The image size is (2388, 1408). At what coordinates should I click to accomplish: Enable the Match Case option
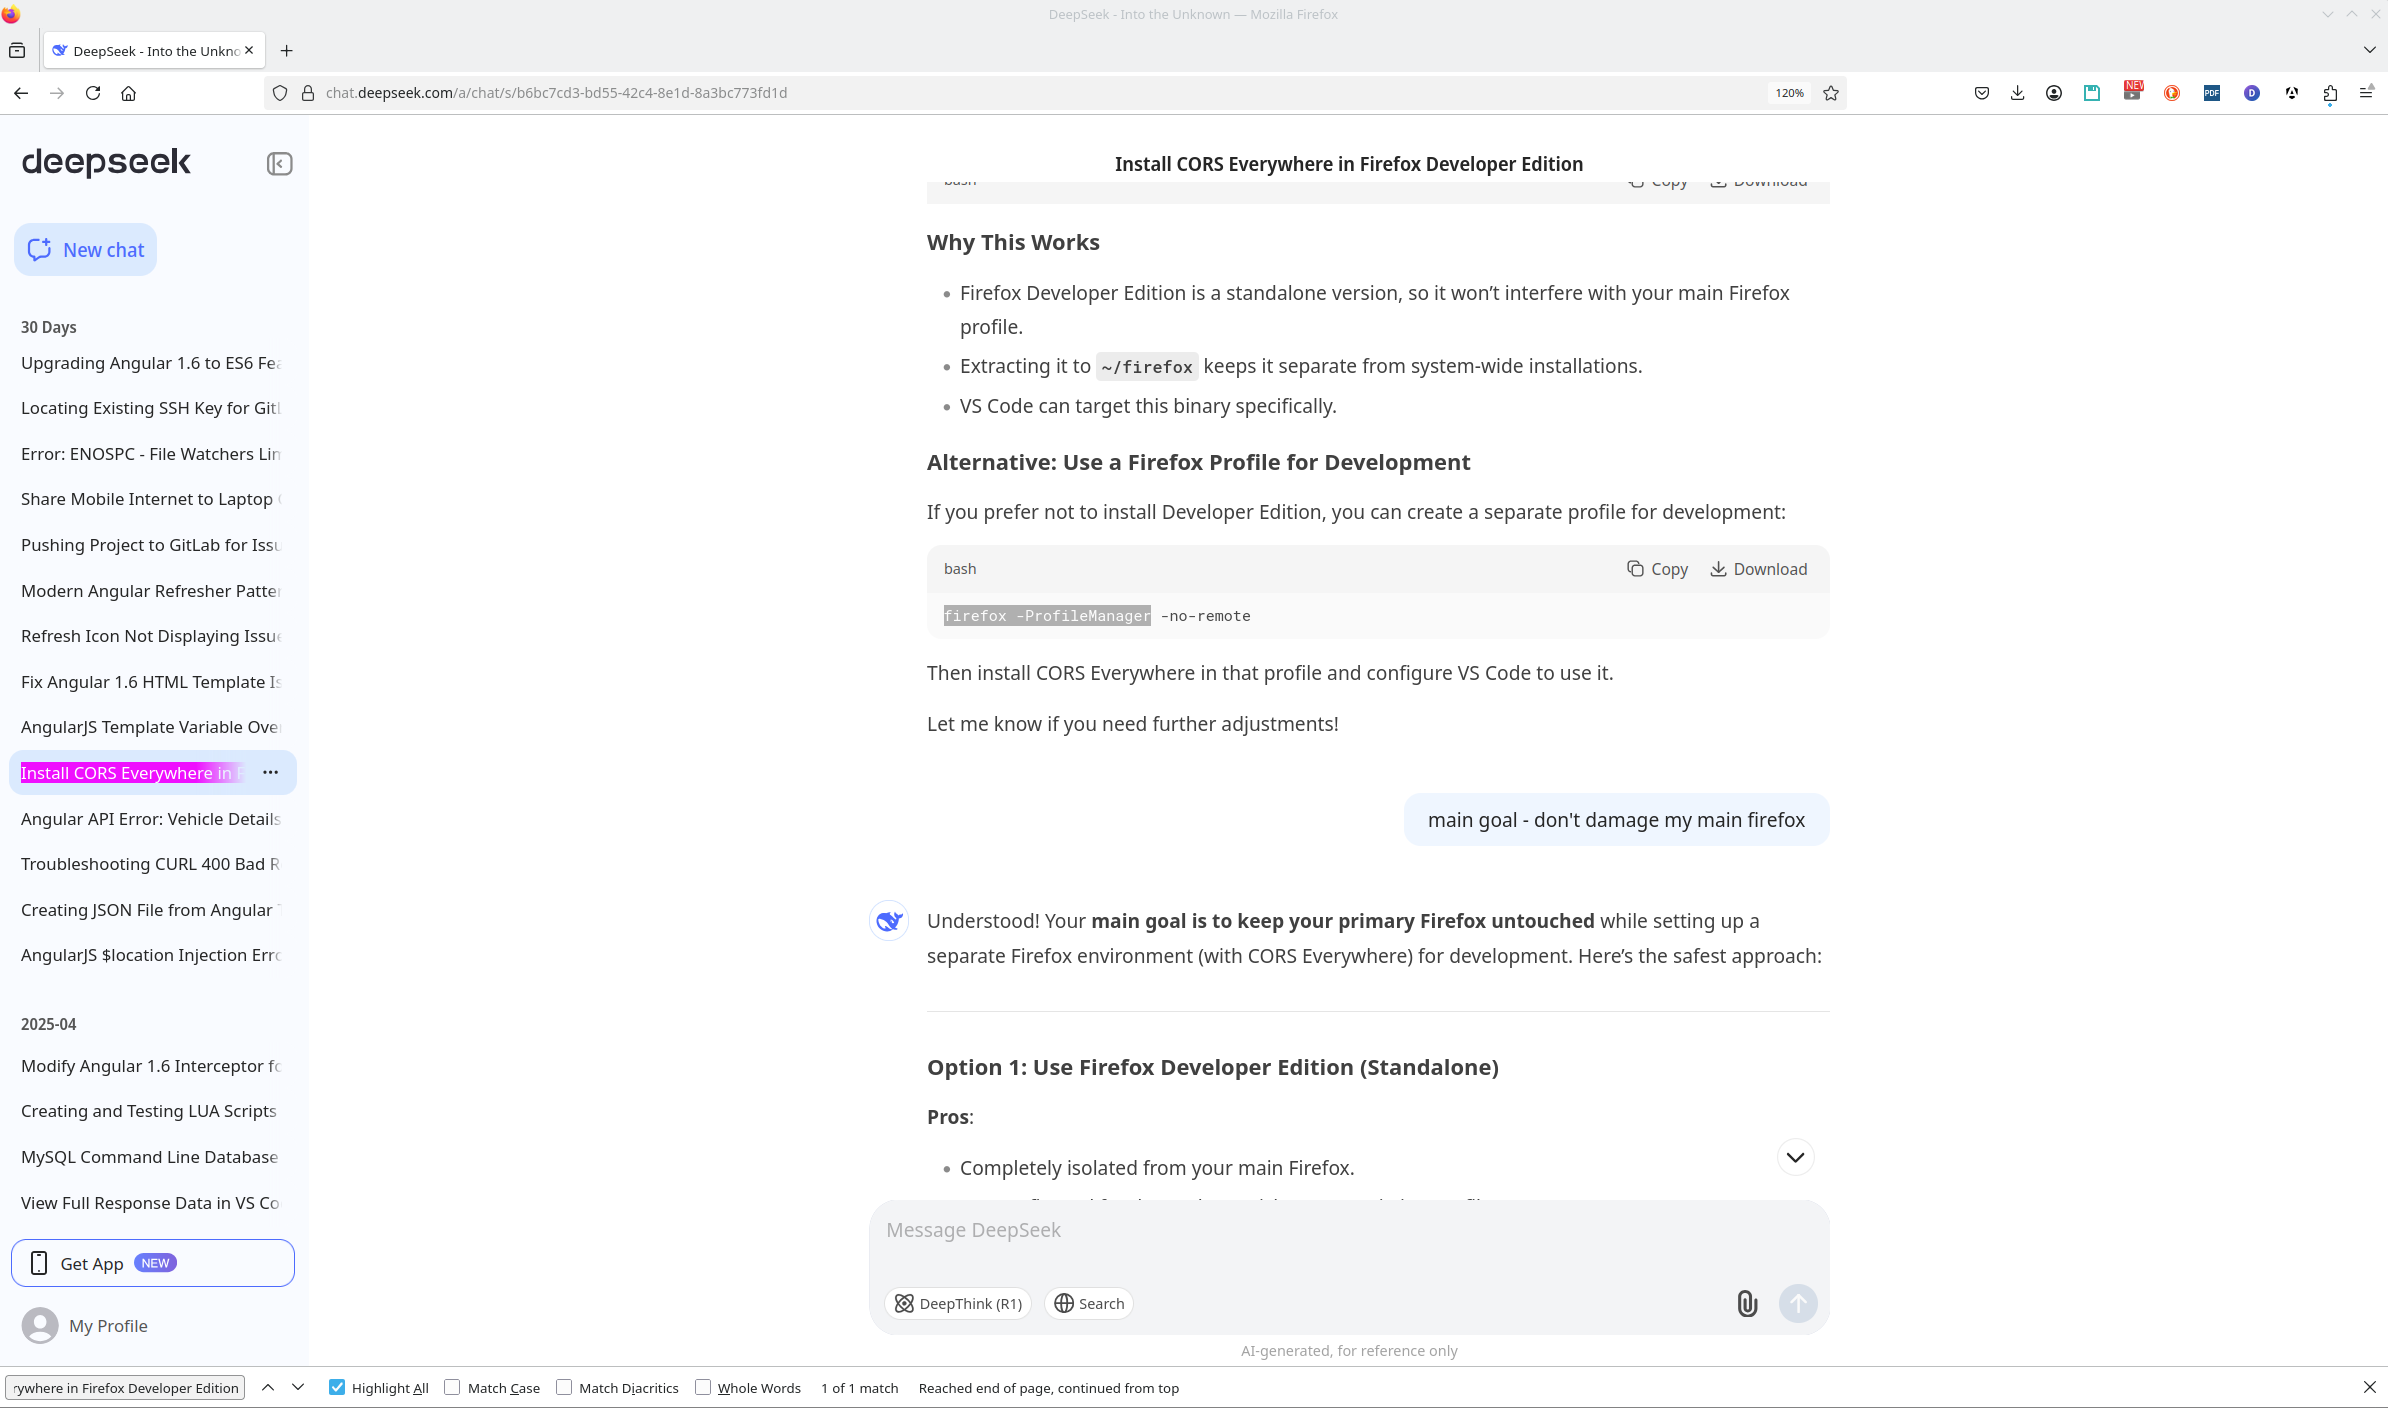(452, 1387)
